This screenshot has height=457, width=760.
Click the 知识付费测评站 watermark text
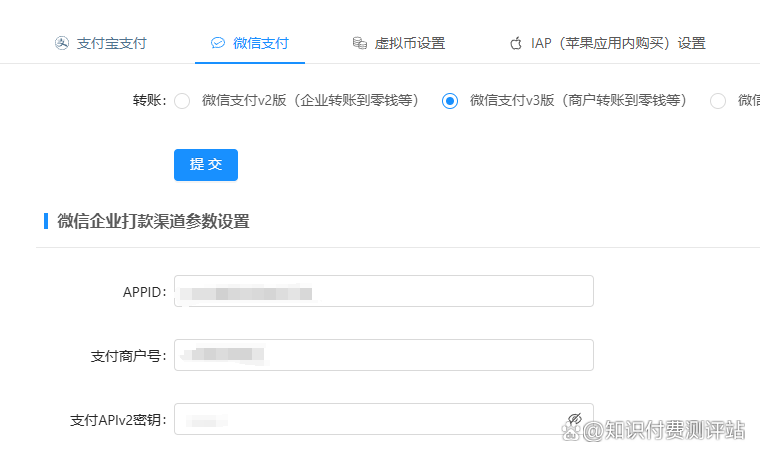tap(666, 431)
